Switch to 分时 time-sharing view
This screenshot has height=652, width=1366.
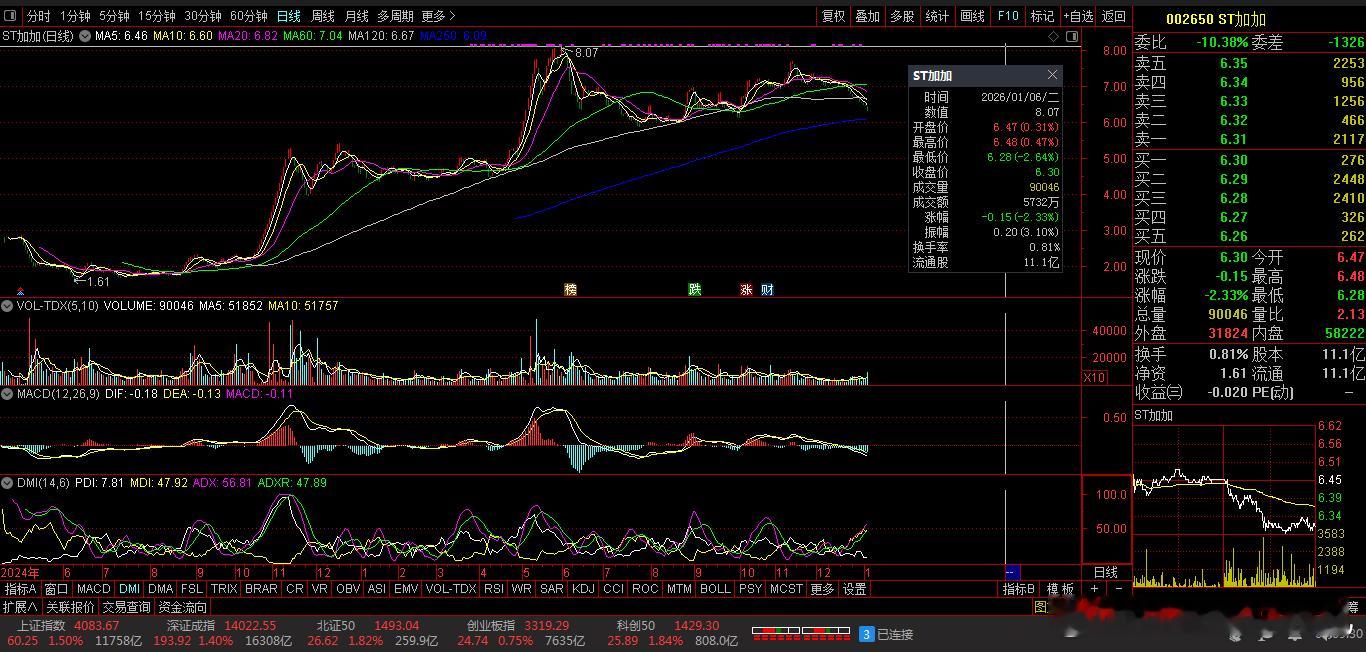[x=38, y=16]
